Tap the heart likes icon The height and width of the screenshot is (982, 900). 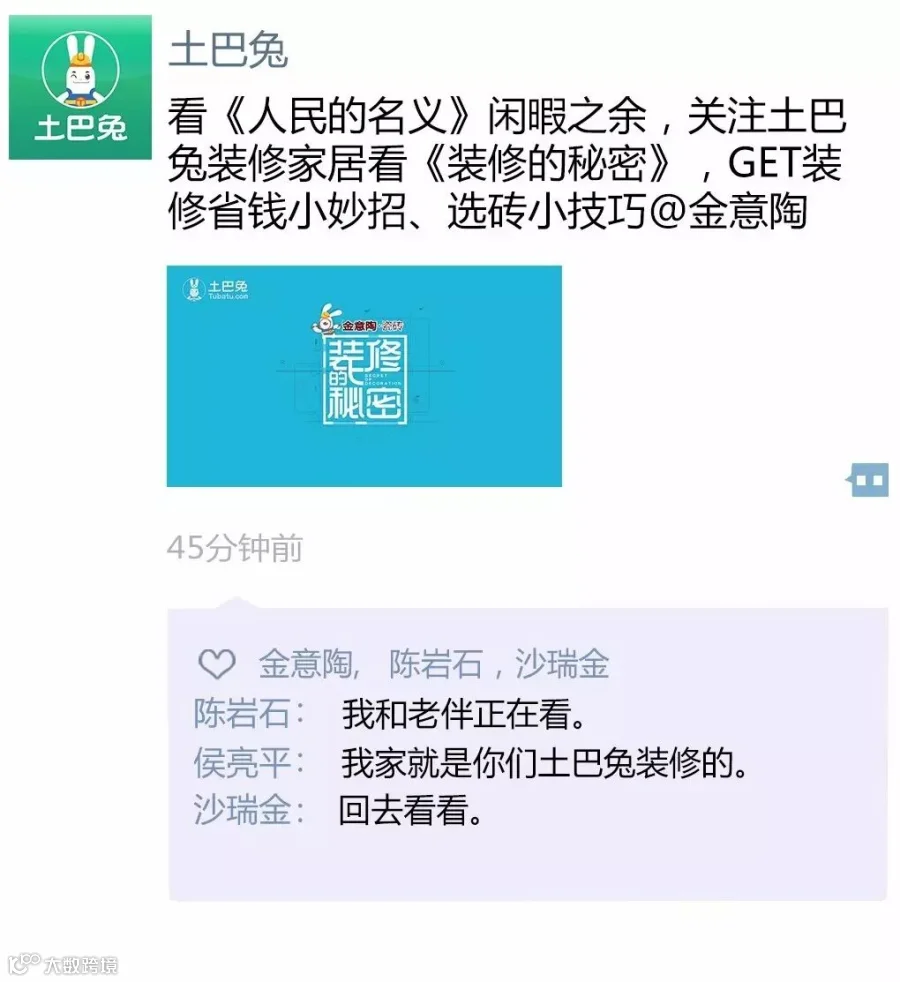pos(217,664)
